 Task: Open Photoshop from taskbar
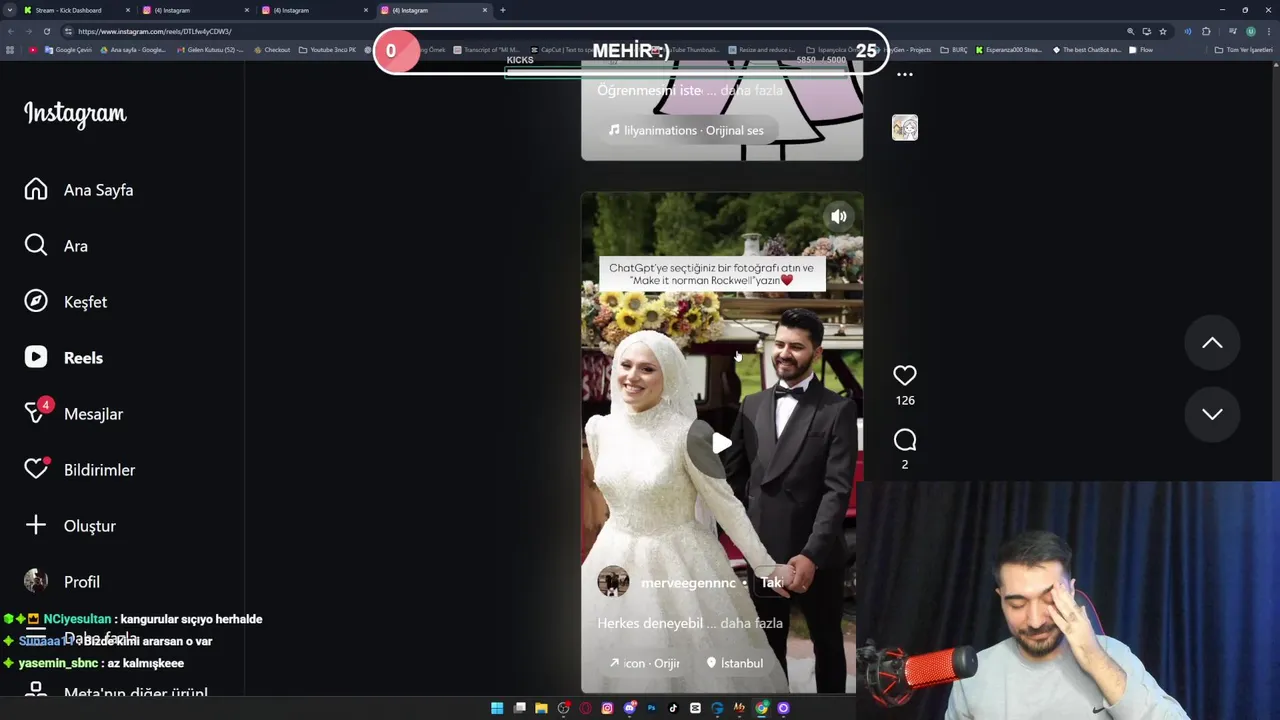coord(651,708)
